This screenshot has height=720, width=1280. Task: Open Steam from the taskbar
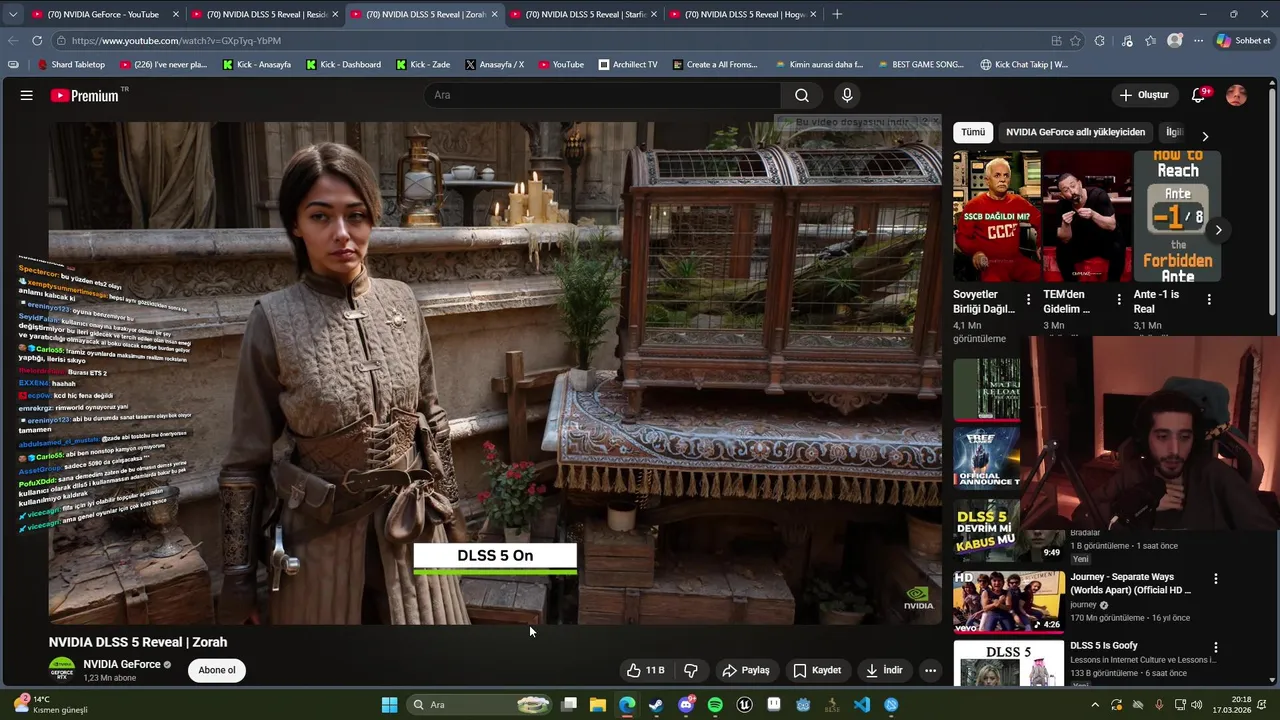click(x=656, y=705)
